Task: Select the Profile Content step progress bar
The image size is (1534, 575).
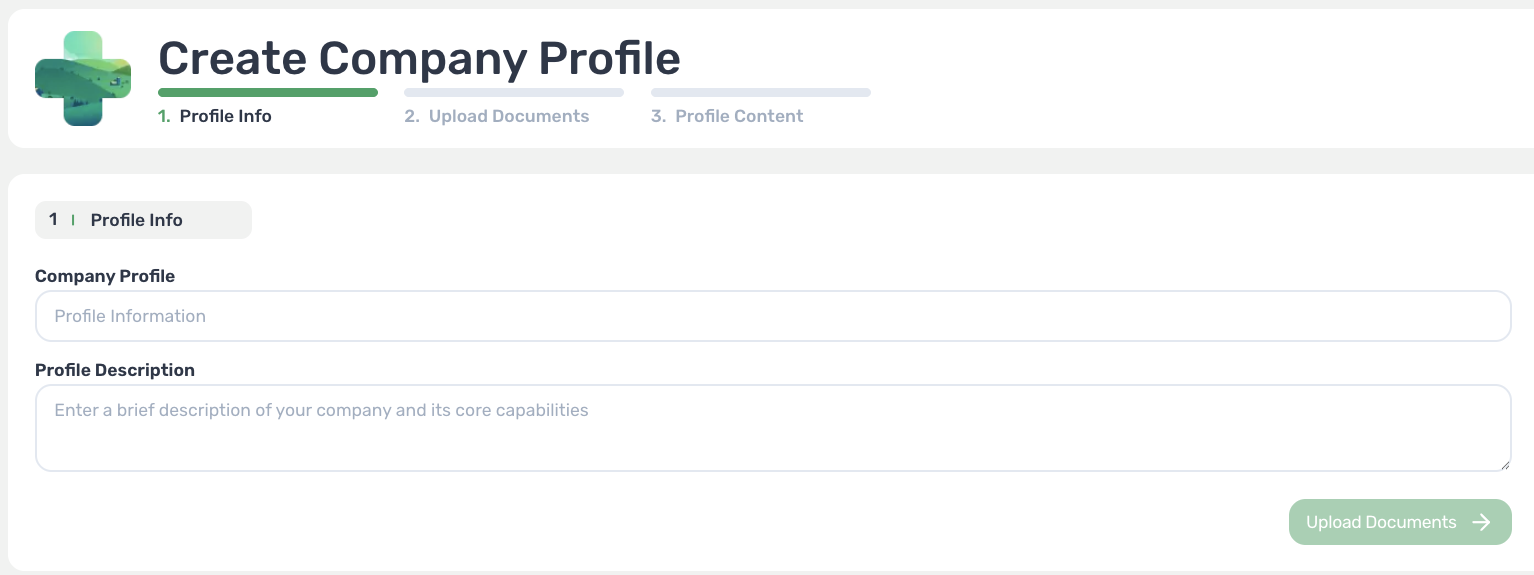Action: click(761, 93)
